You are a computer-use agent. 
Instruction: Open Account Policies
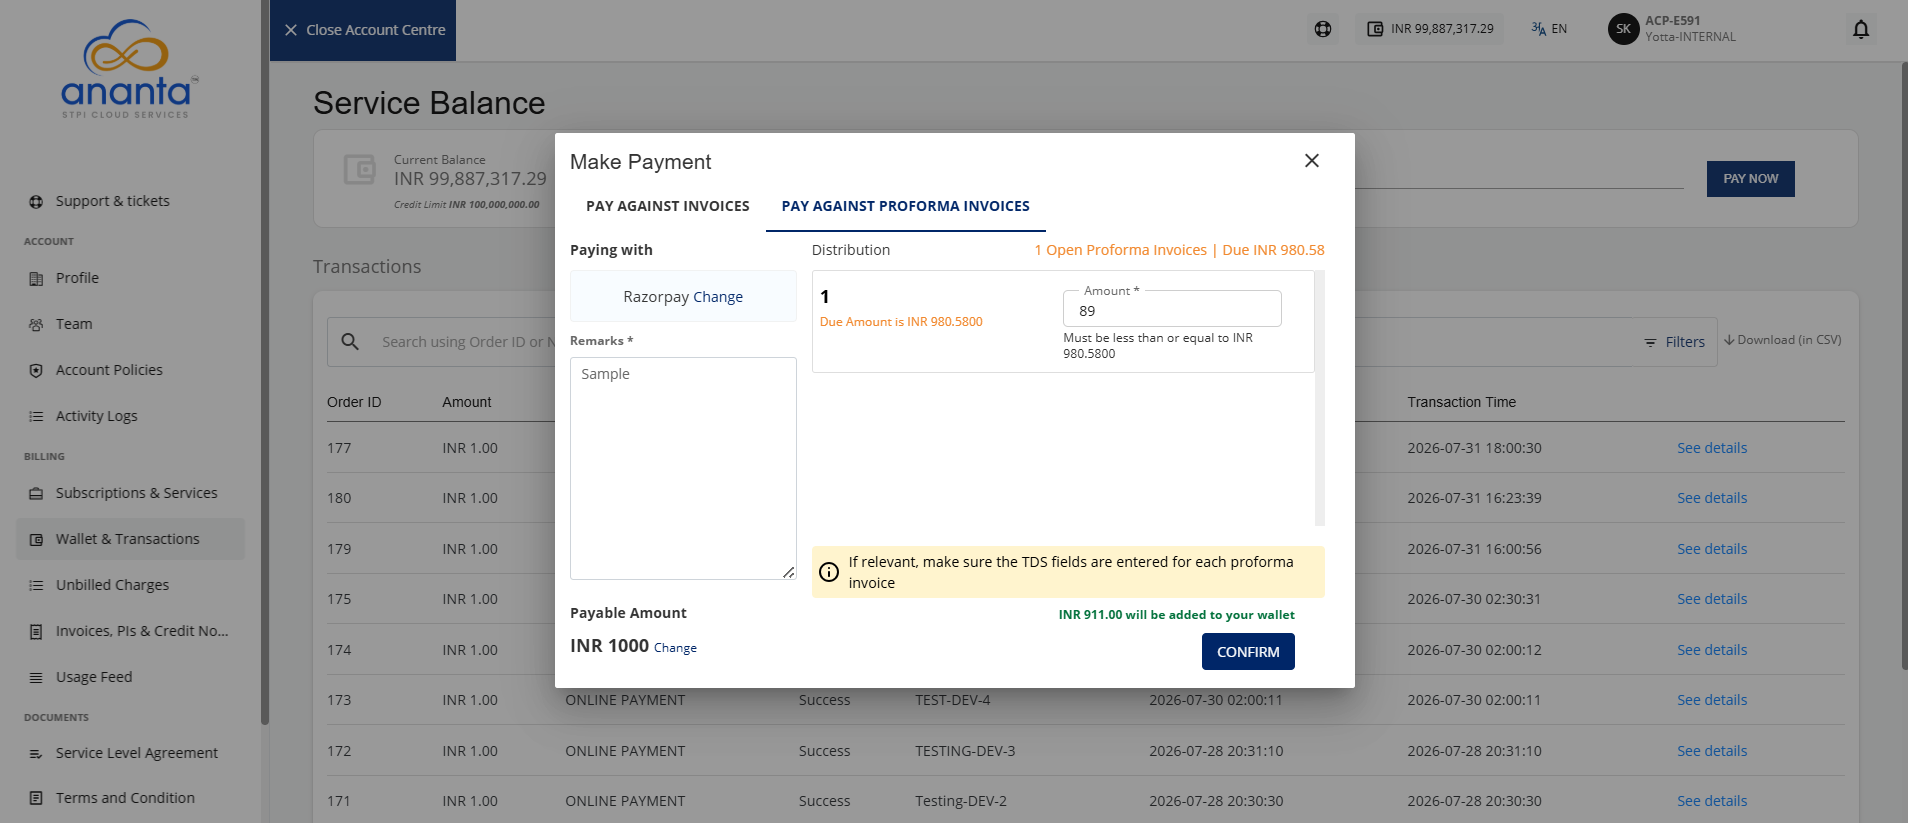coord(109,370)
